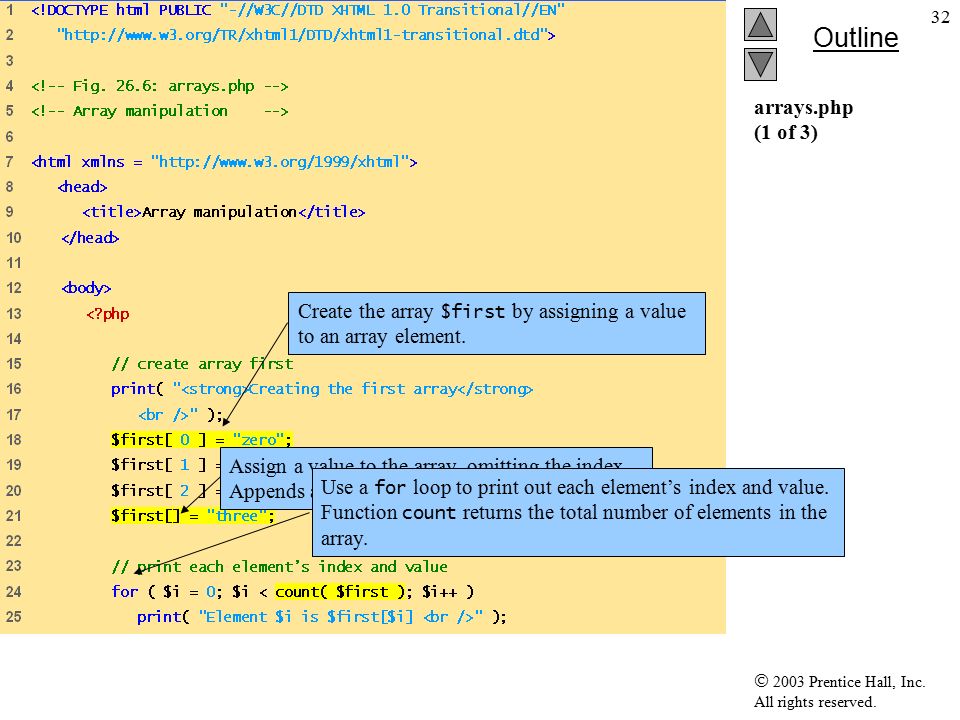Click the <?php opening tag
960x720 pixels.
(108, 313)
